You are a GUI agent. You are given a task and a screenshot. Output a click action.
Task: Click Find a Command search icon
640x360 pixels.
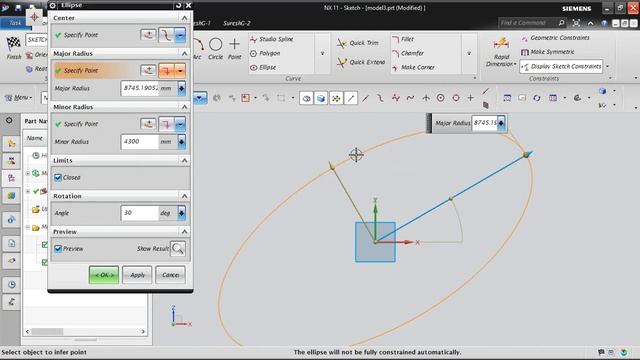(562, 23)
